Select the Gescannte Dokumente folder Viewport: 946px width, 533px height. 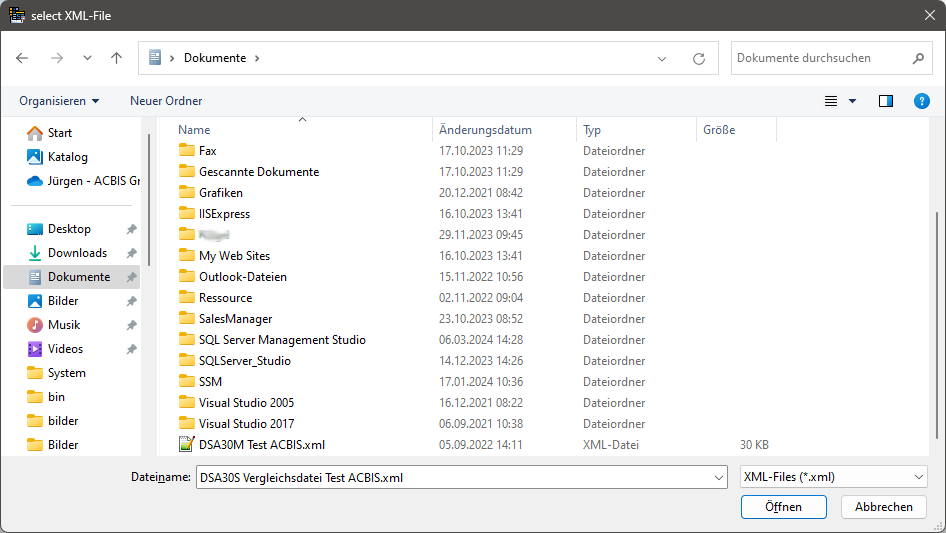(x=259, y=172)
